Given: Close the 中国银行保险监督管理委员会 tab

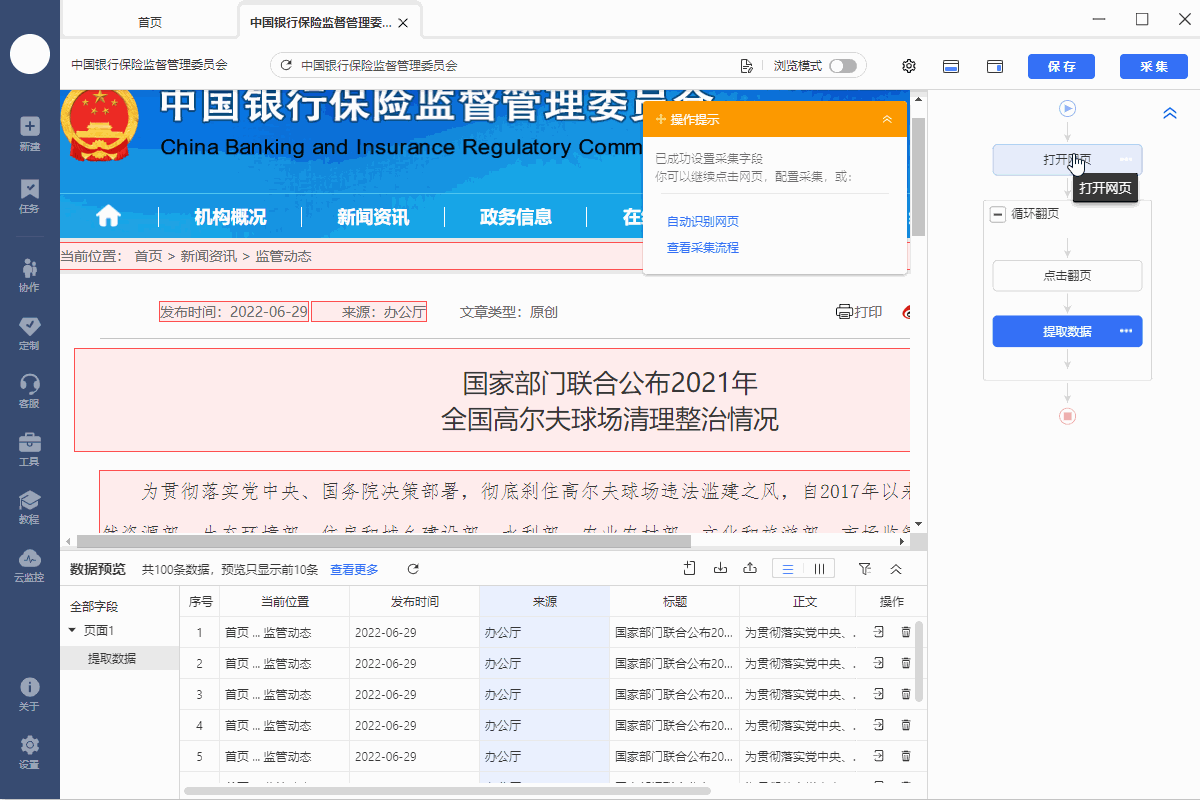Looking at the screenshot, I should pos(402,22).
